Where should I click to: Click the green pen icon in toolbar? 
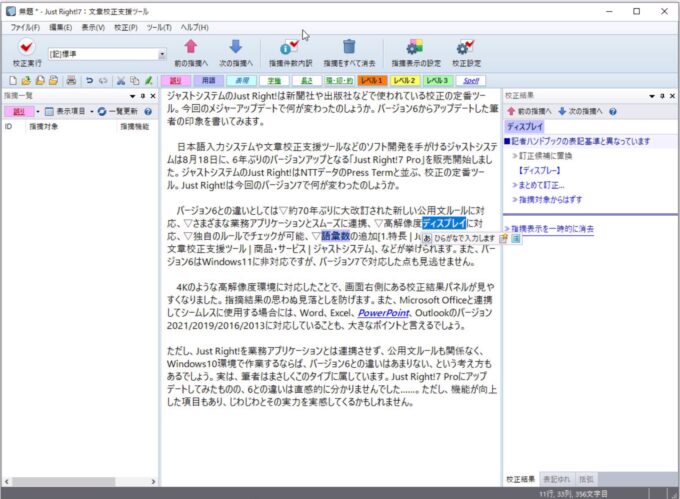pos(149,81)
